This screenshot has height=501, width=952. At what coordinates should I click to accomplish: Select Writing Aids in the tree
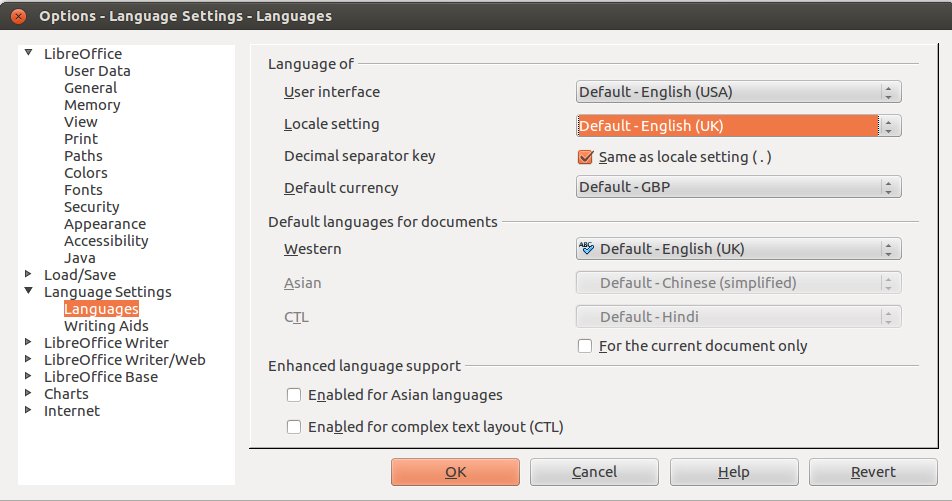(106, 325)
